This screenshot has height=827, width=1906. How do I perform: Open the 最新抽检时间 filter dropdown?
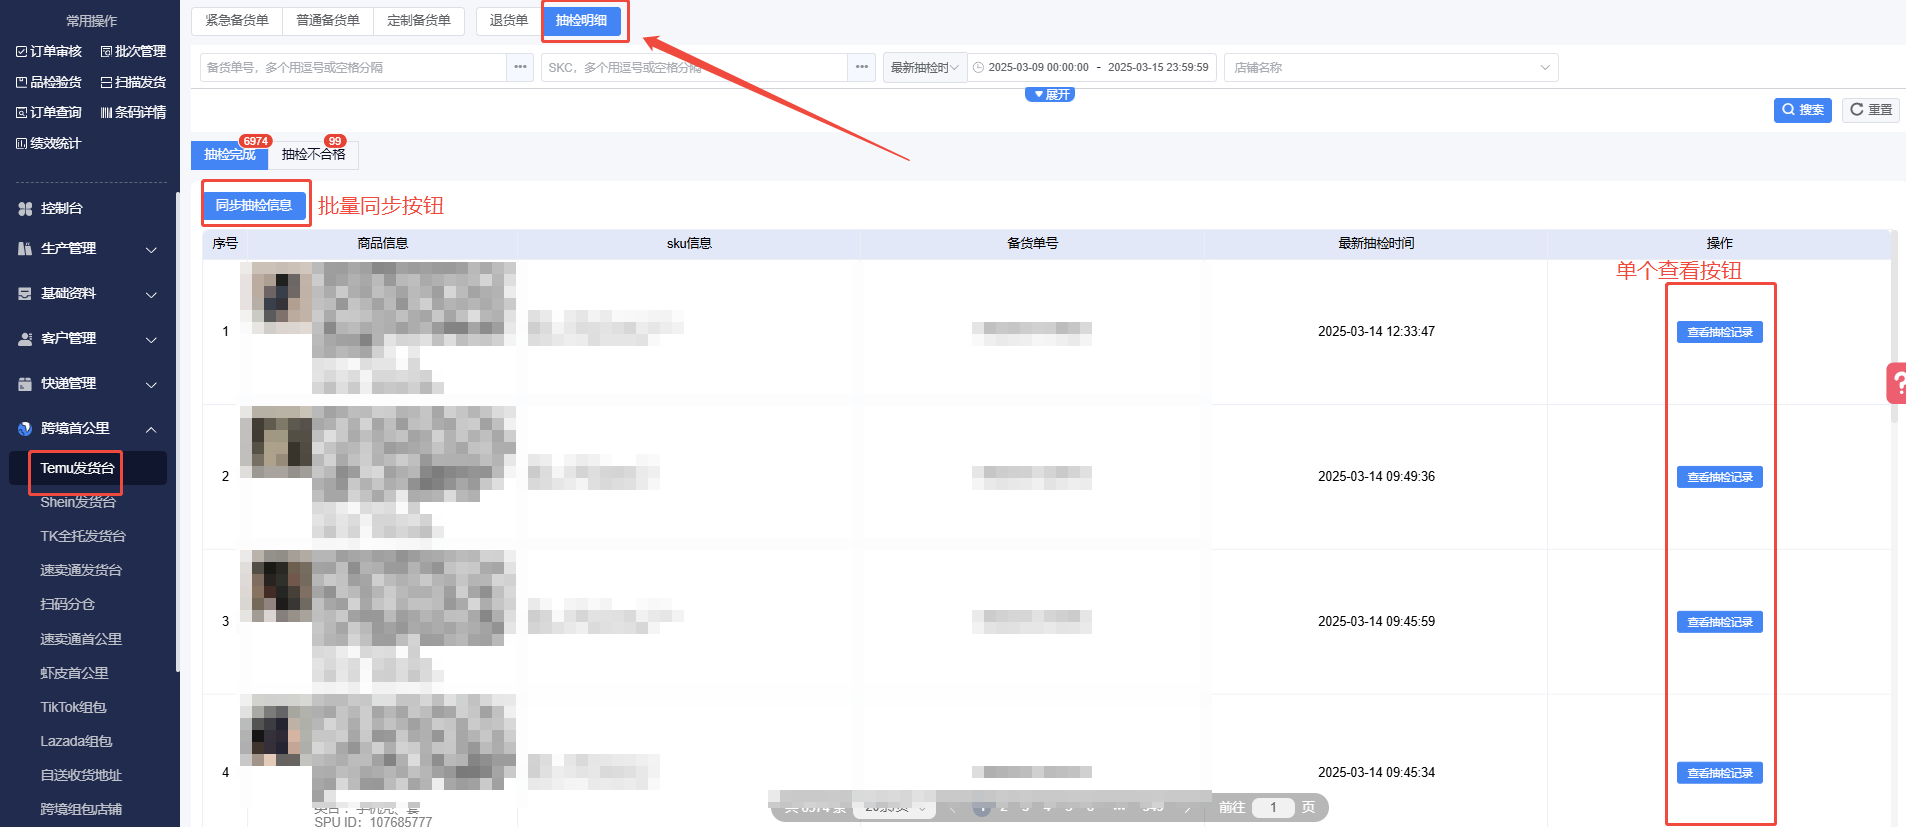click(925, 67)
